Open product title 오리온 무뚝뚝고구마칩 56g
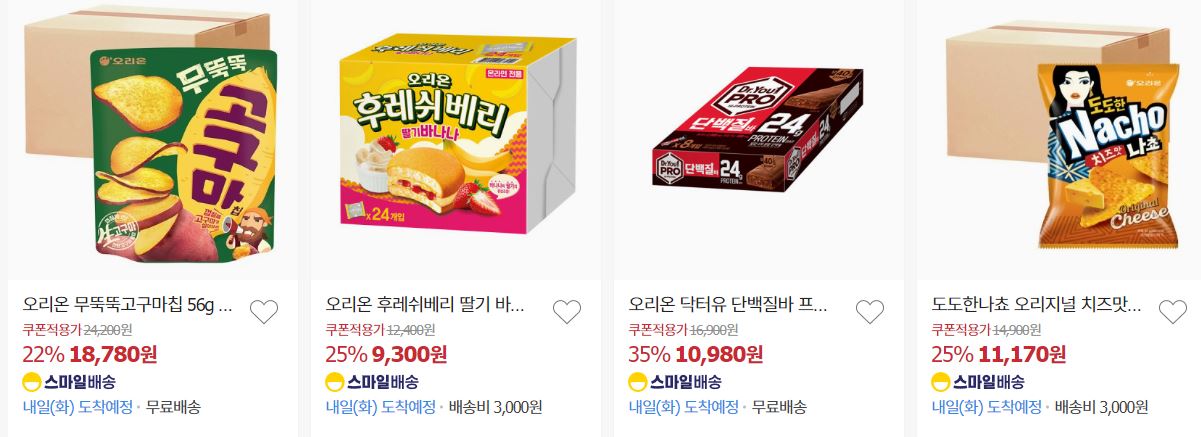1201x437 pixels. point(128,305)
